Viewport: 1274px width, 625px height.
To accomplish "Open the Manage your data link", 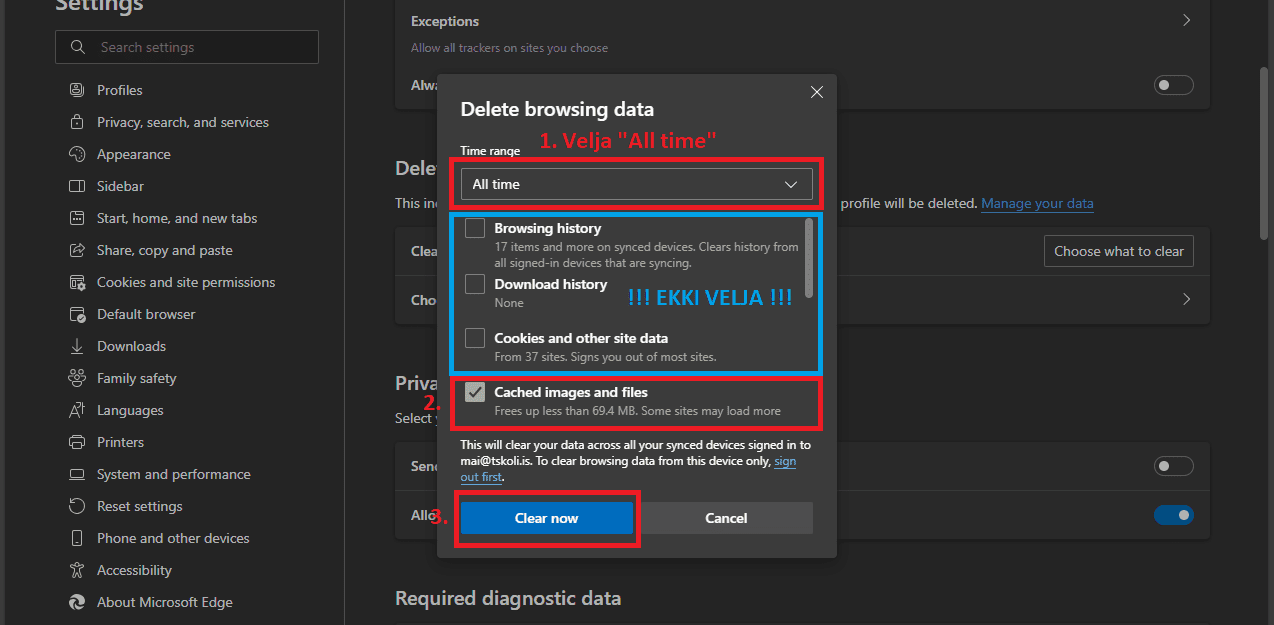I will [1037, 203].
